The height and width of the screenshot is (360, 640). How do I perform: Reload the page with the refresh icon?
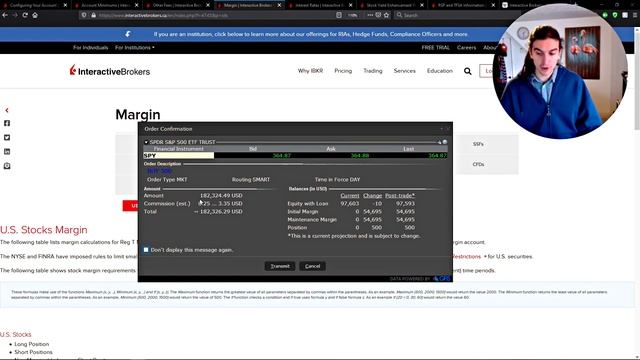click(x=25, y=15)
